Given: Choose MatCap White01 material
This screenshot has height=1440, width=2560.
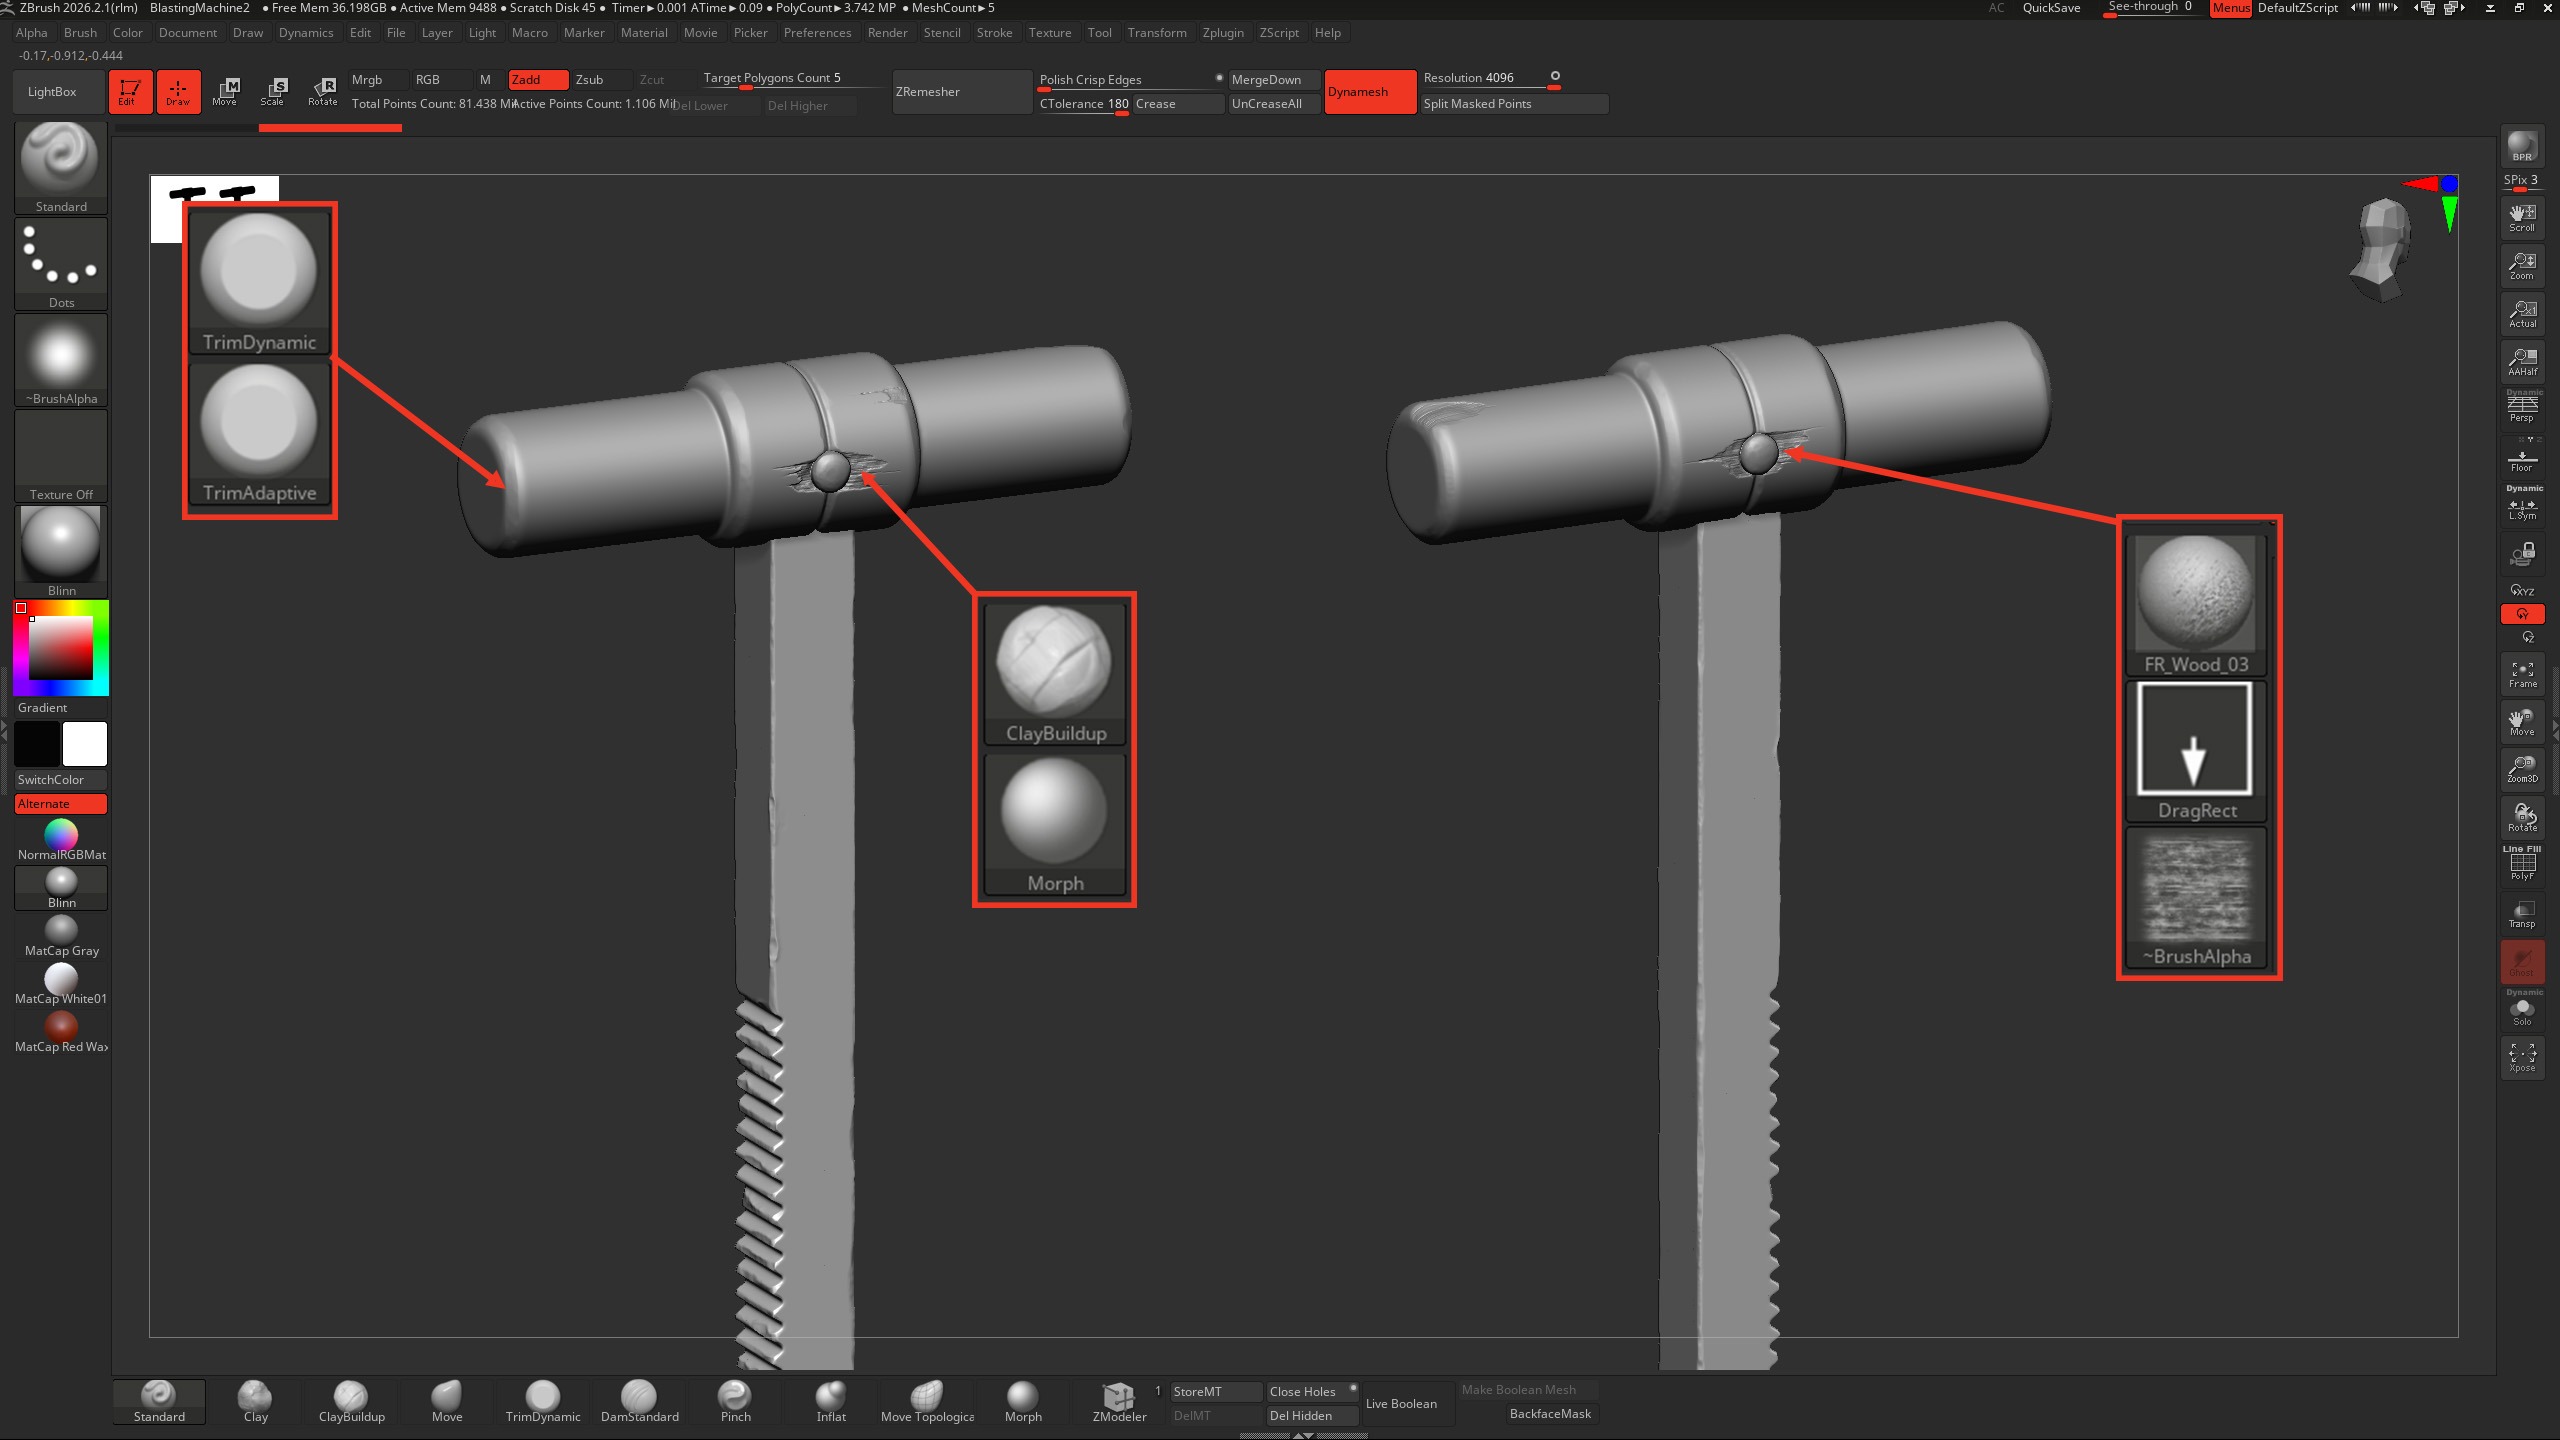Looking at the screenshot, I should pos(61,984).
